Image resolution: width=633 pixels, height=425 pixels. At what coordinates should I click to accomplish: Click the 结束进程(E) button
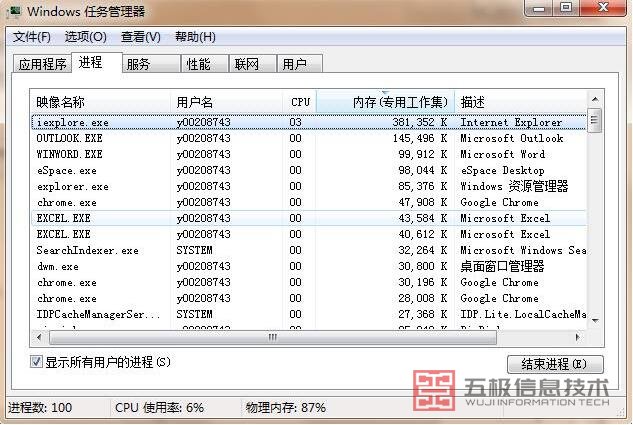click(555, 364)
